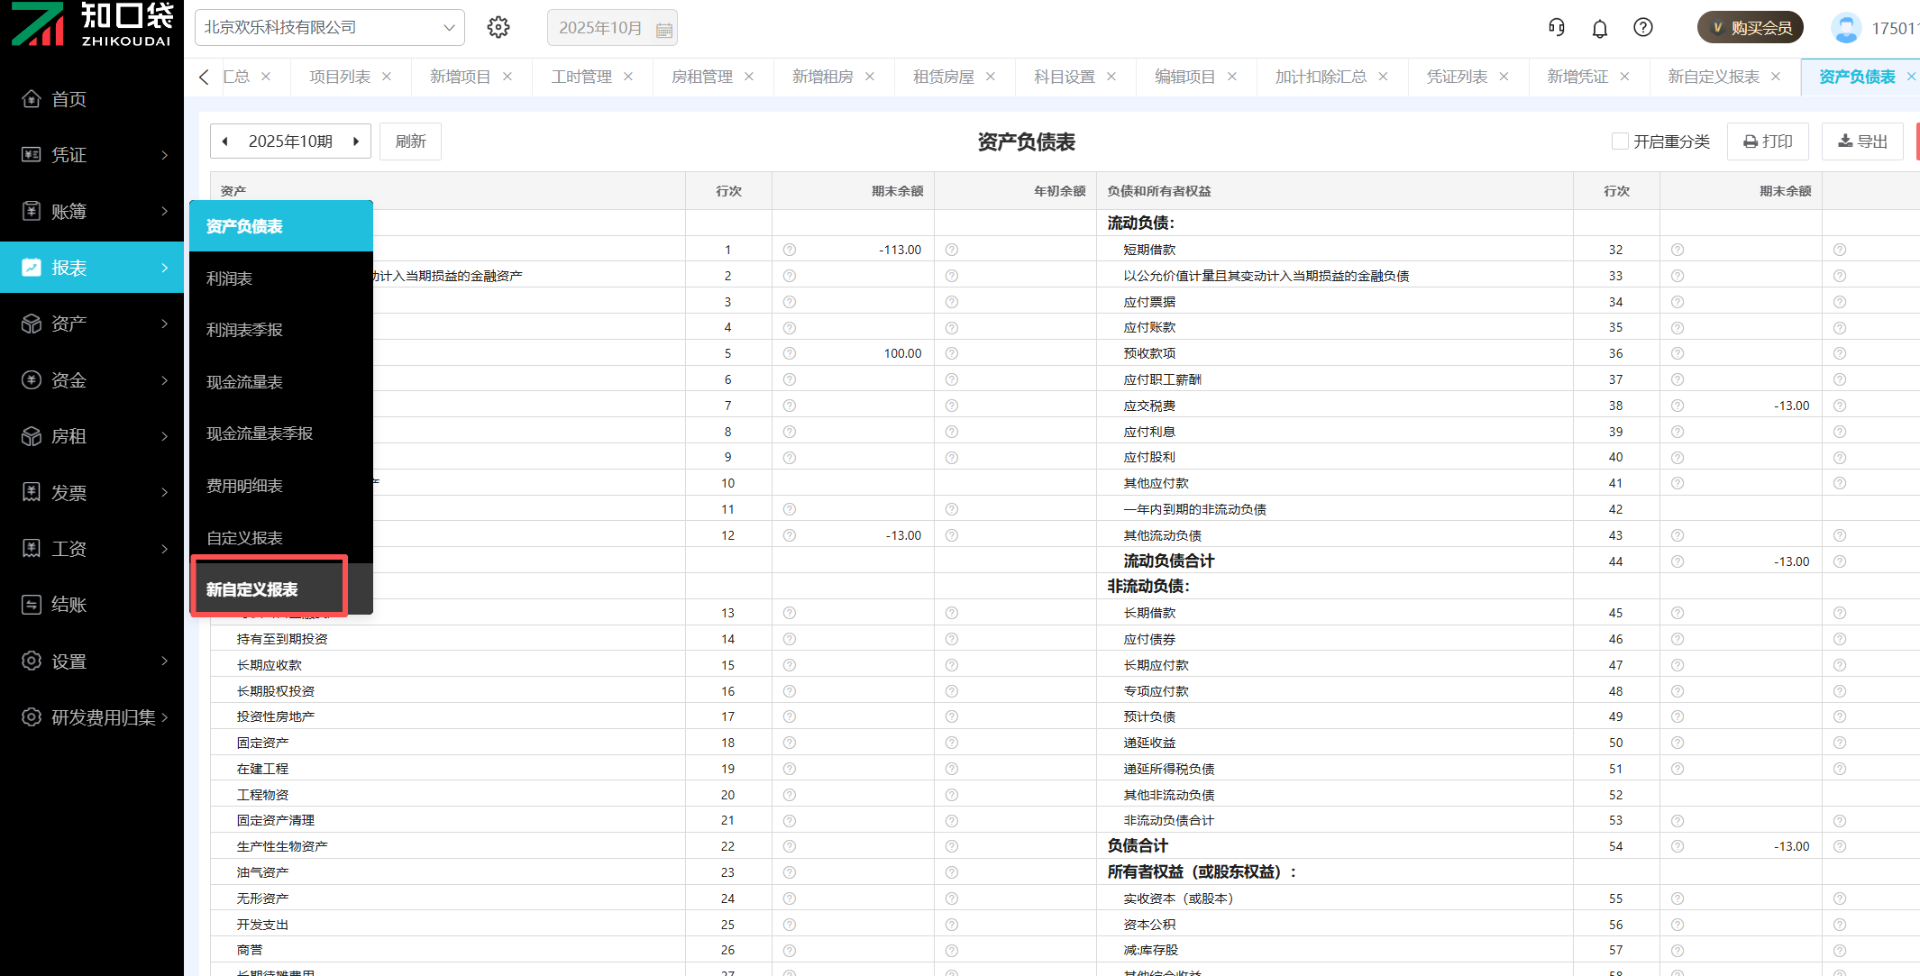Open the notification bell
Screen dimensions: 1920x976
coord(1599,28)
